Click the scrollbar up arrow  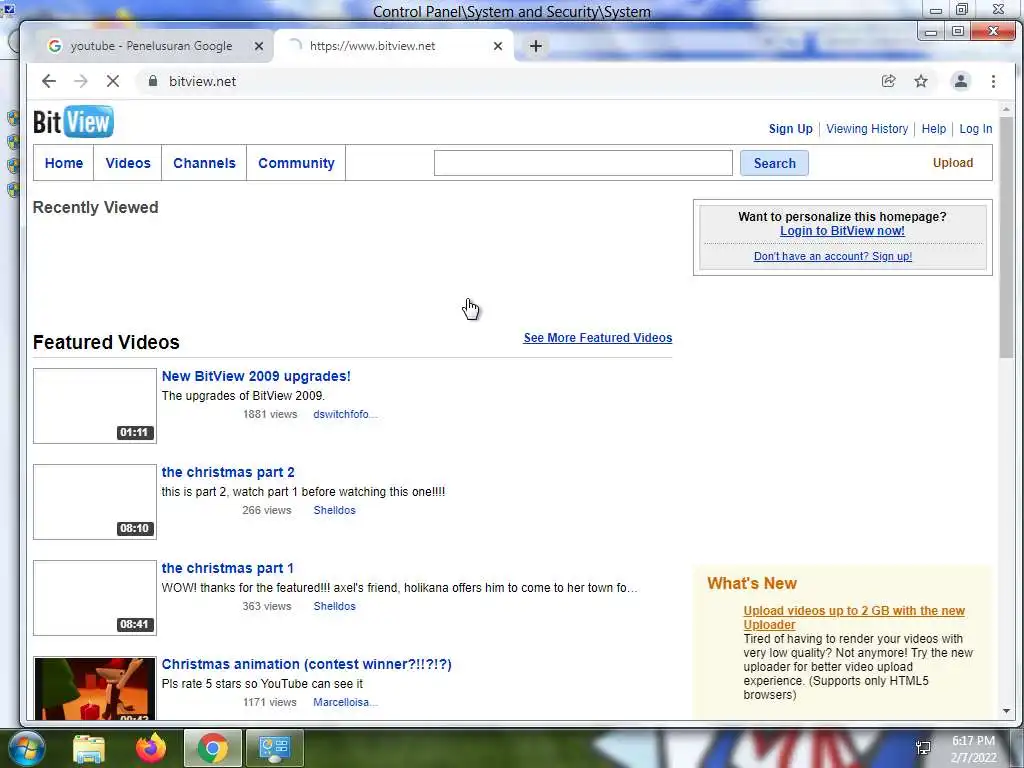click(x=1006, y=109)
